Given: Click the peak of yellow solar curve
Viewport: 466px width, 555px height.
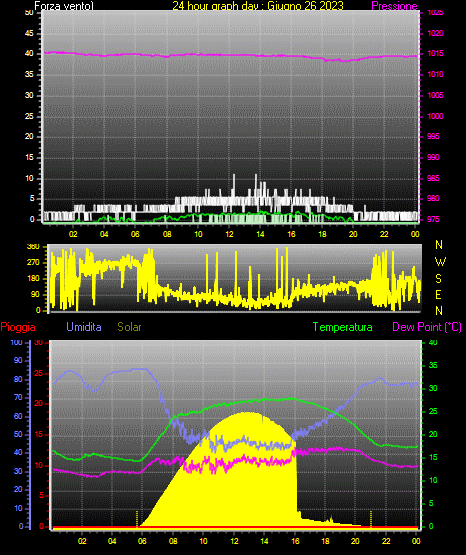Looking at the screenshot, I should (246, 413).
